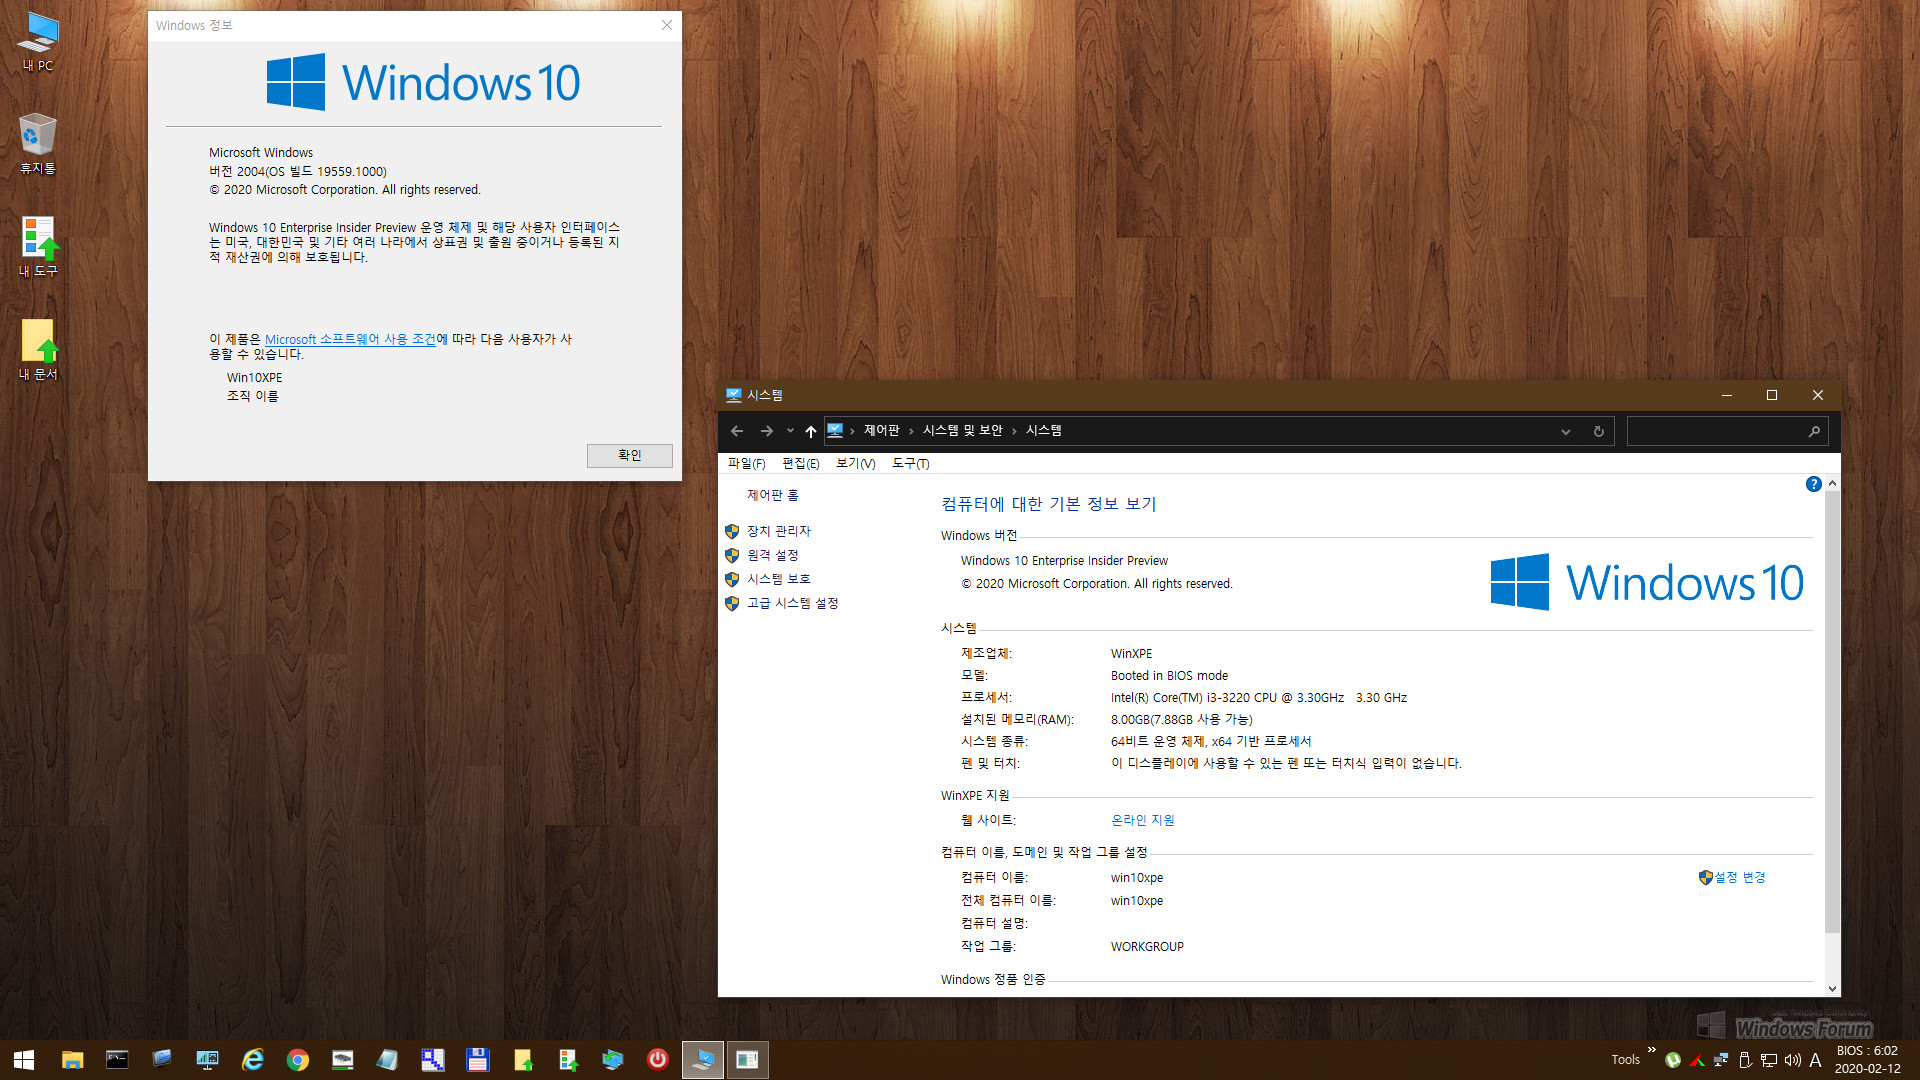The width and height of the screenshot is (1920, 1080).
Task: Go back in the System window
Action: click(x=737, y=431)
